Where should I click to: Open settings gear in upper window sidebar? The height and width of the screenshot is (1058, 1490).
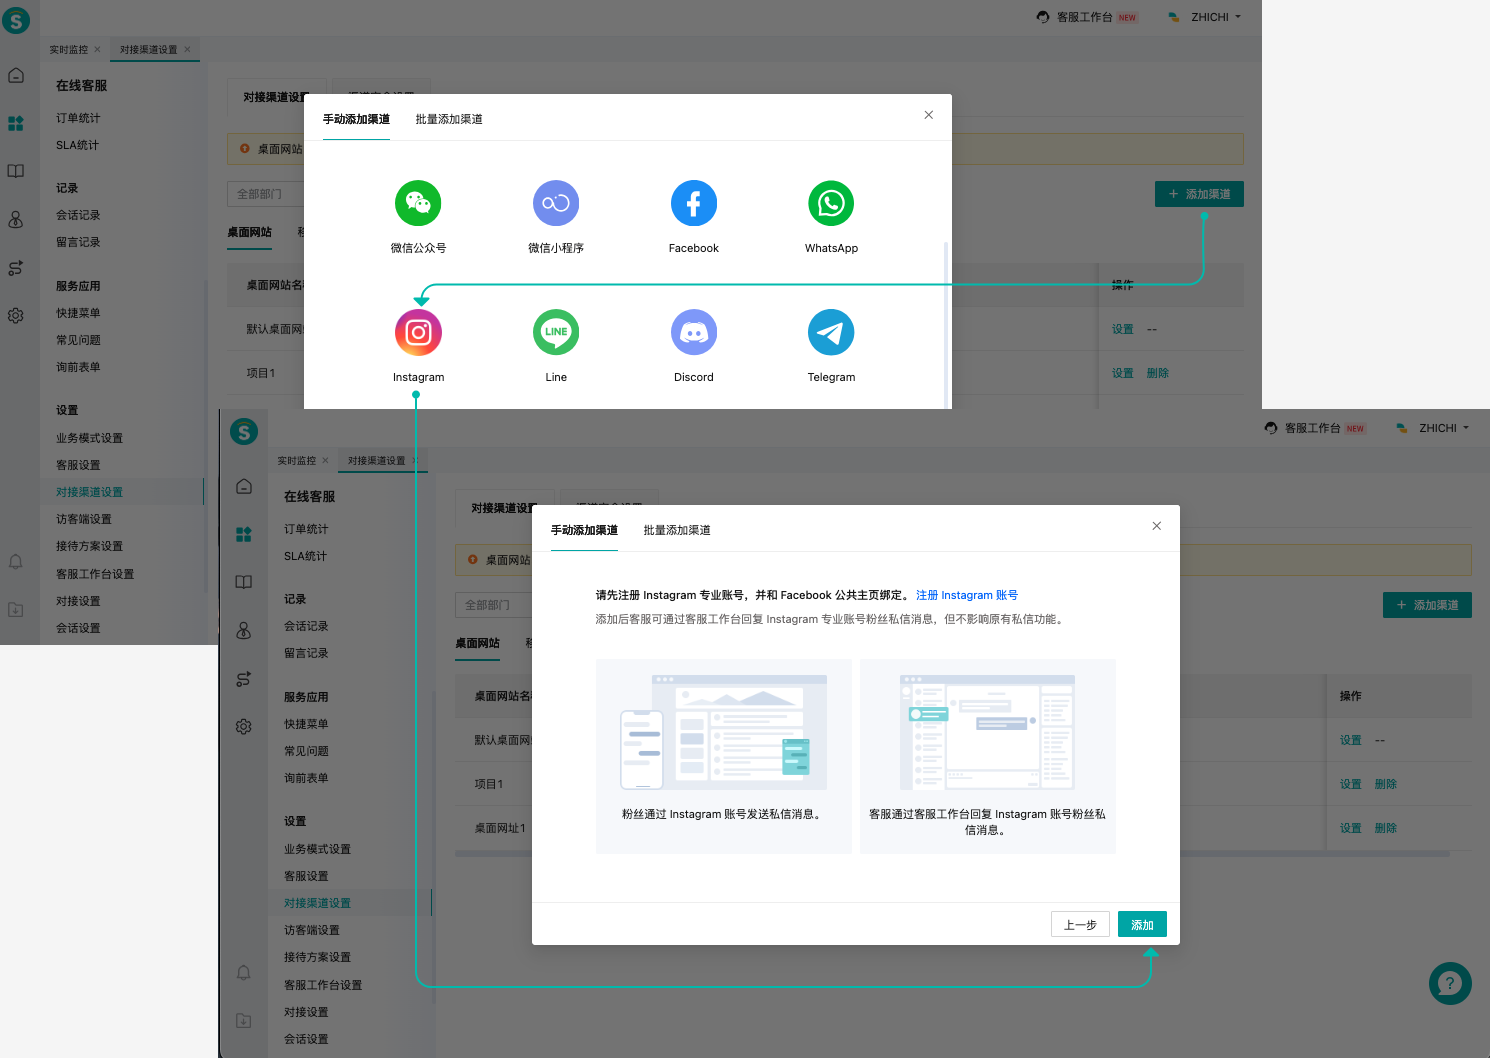[x=16, y=315]
